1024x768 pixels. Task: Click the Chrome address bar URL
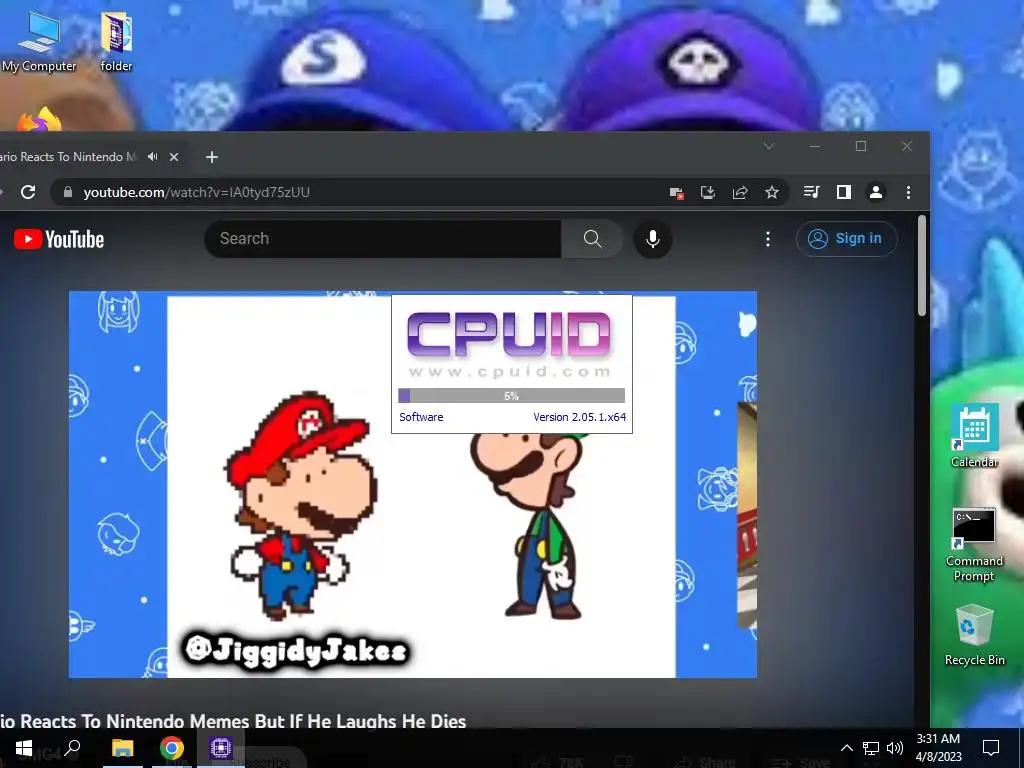pyautogui.click(x=197, y=192)
